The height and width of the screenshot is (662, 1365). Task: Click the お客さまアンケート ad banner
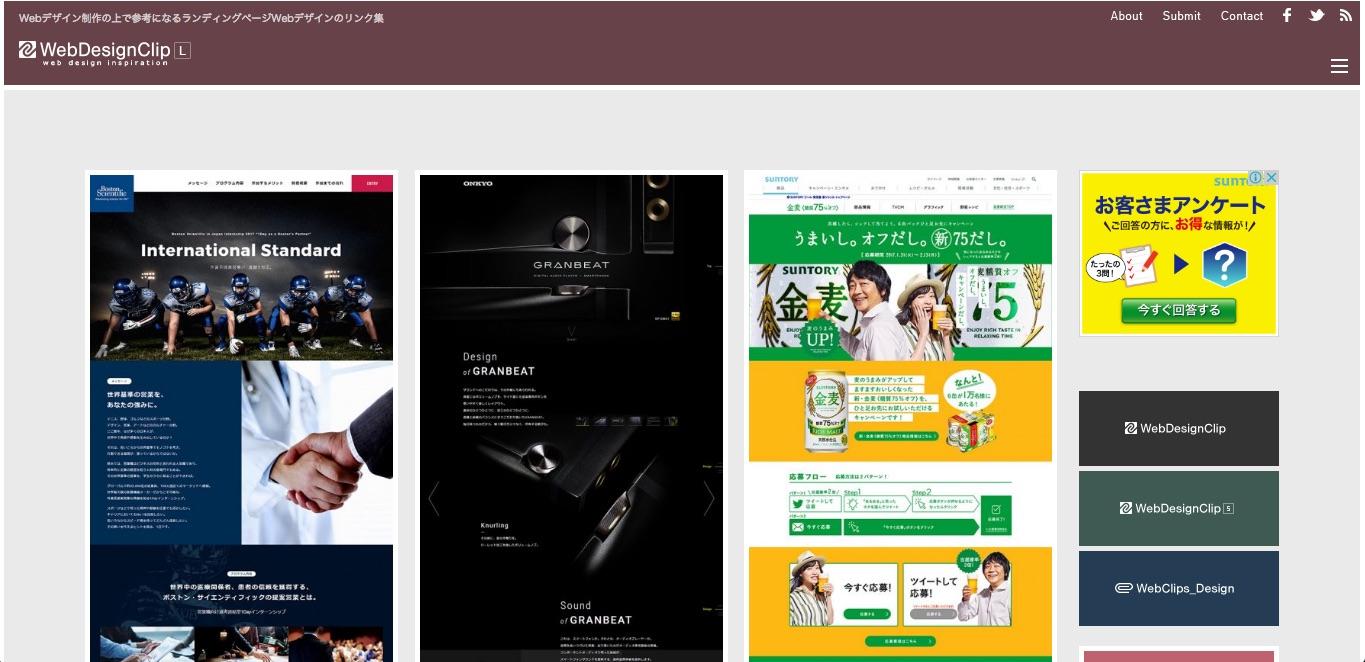[x=1179, y=253]
